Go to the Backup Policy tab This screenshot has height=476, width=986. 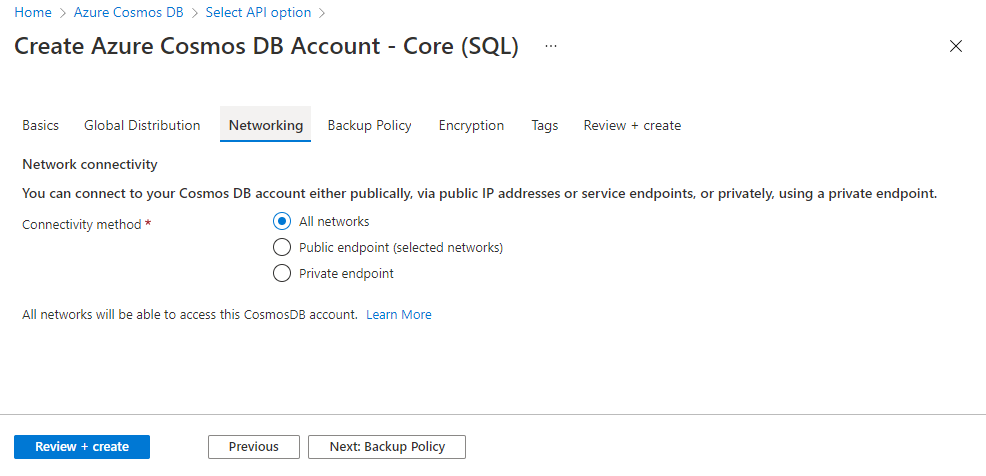(x=369, y=125)
